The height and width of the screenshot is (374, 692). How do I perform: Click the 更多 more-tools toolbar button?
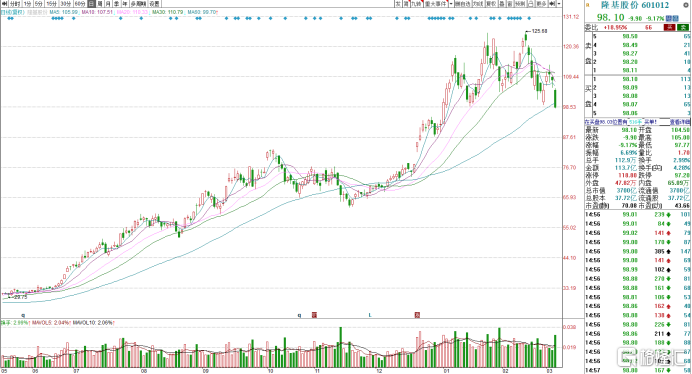pyautogui.click(x=542, y=4)
